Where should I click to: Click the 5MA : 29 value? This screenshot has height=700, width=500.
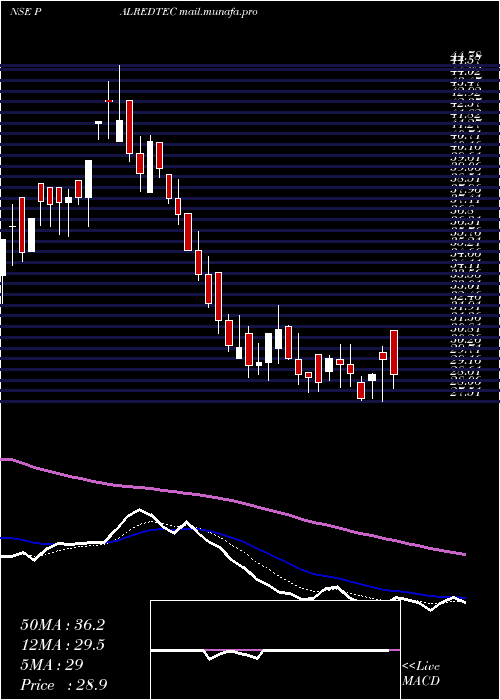click(52, 665)
